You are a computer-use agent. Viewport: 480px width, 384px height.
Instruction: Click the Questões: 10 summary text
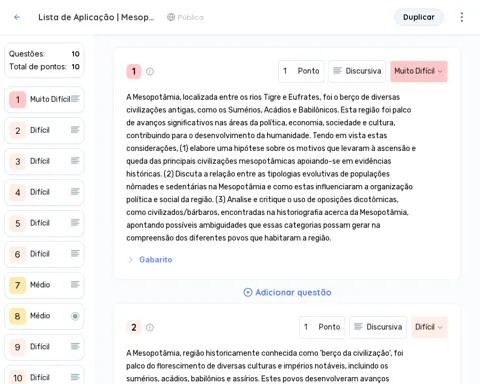coord(44,54)
